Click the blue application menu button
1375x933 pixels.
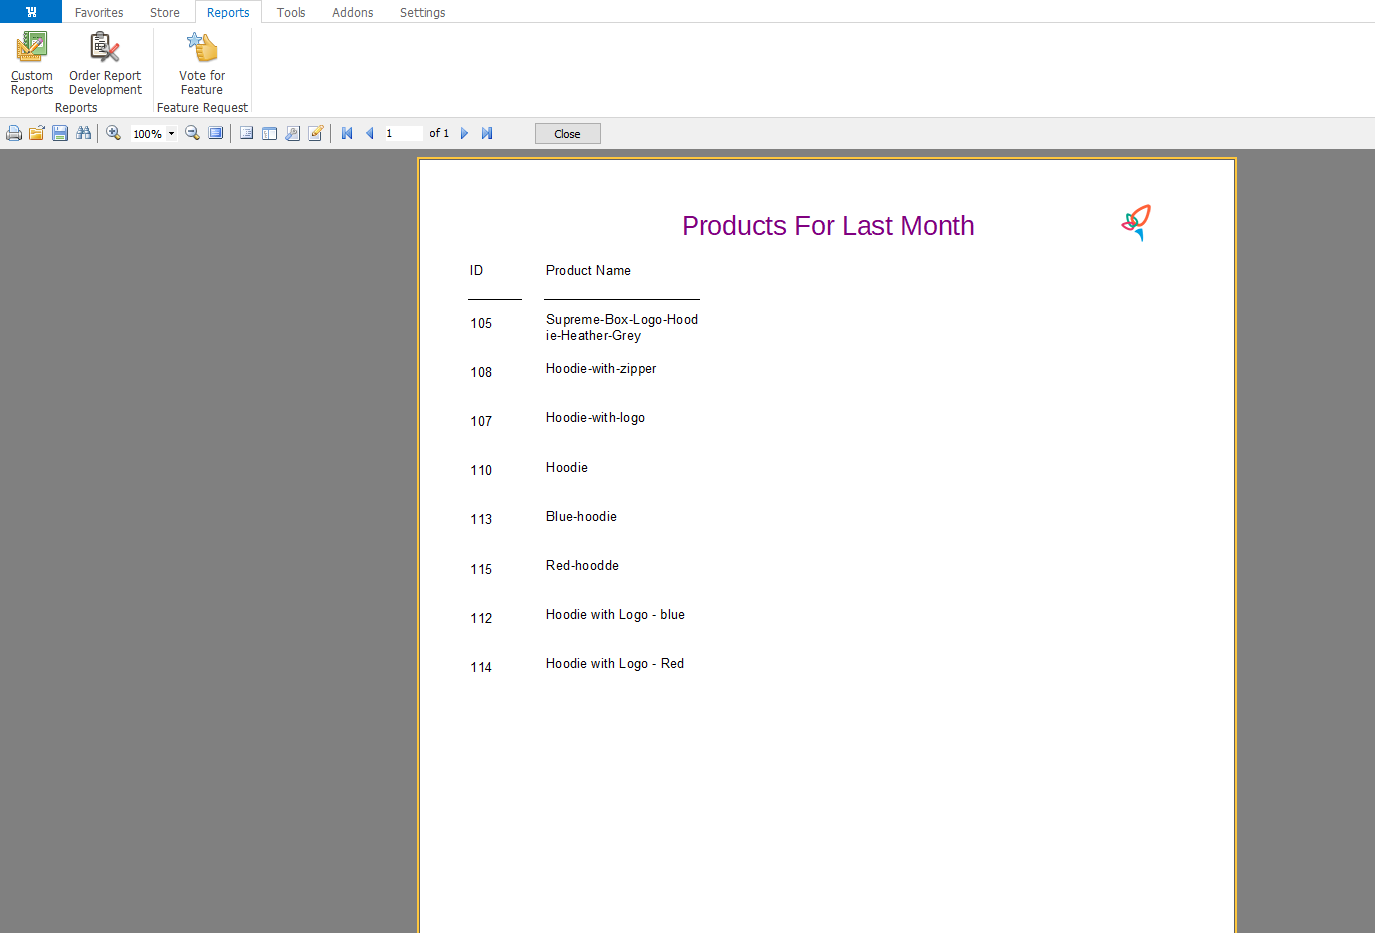coord(31,12)
